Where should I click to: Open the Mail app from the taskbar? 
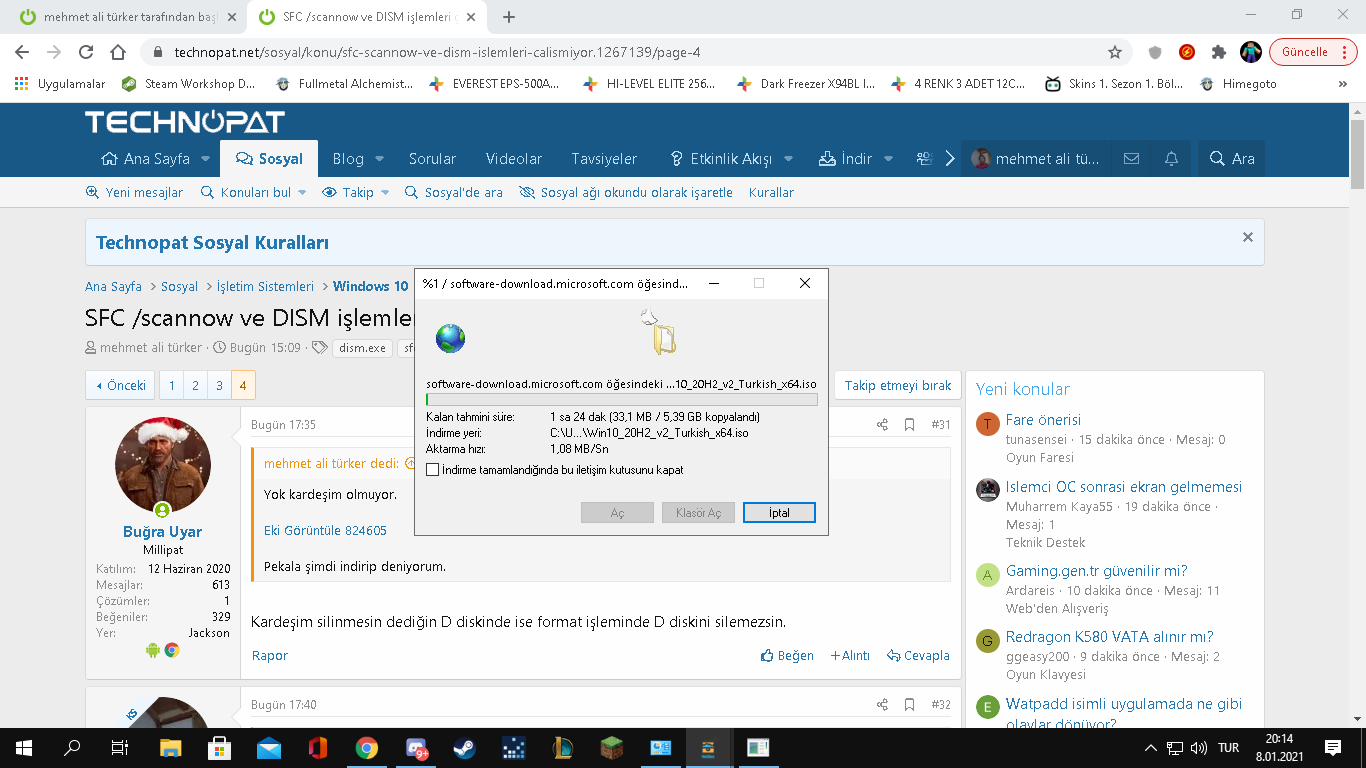pos(269,748)
